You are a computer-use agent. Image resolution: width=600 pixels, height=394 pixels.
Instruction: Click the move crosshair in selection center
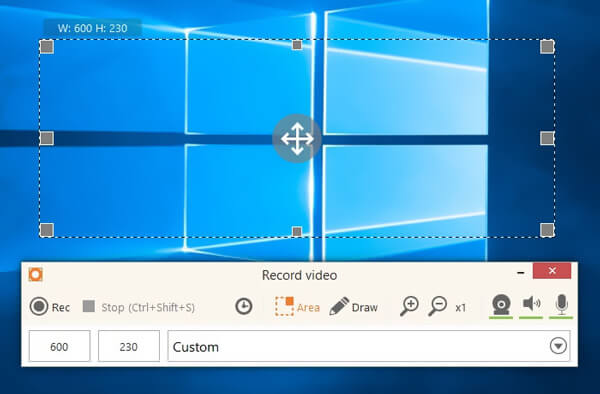pyautogui.click(x=297, y=139)
